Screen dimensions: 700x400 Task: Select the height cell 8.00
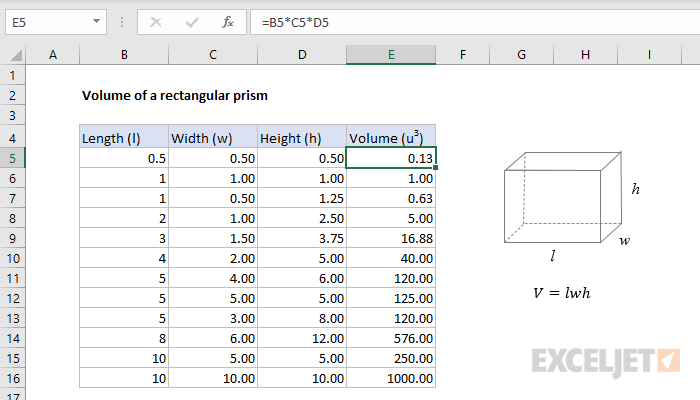tap(302, 318)
